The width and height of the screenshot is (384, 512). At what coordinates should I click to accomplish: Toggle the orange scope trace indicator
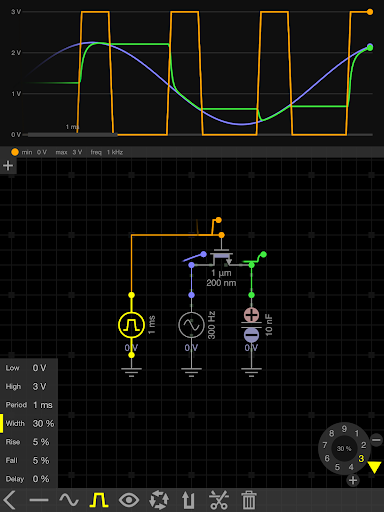point(15,152)
